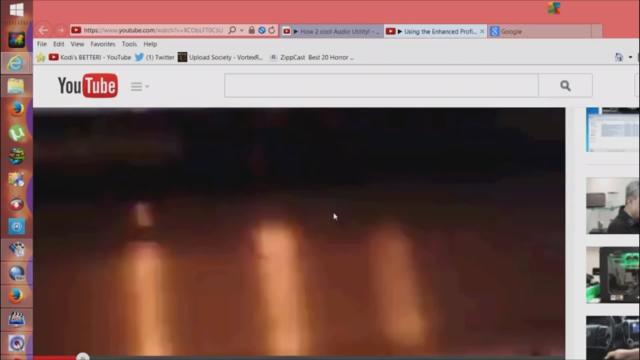Click the add-to-favorites star icon
The width and height of the screenshot is (640, 360).
41,58
